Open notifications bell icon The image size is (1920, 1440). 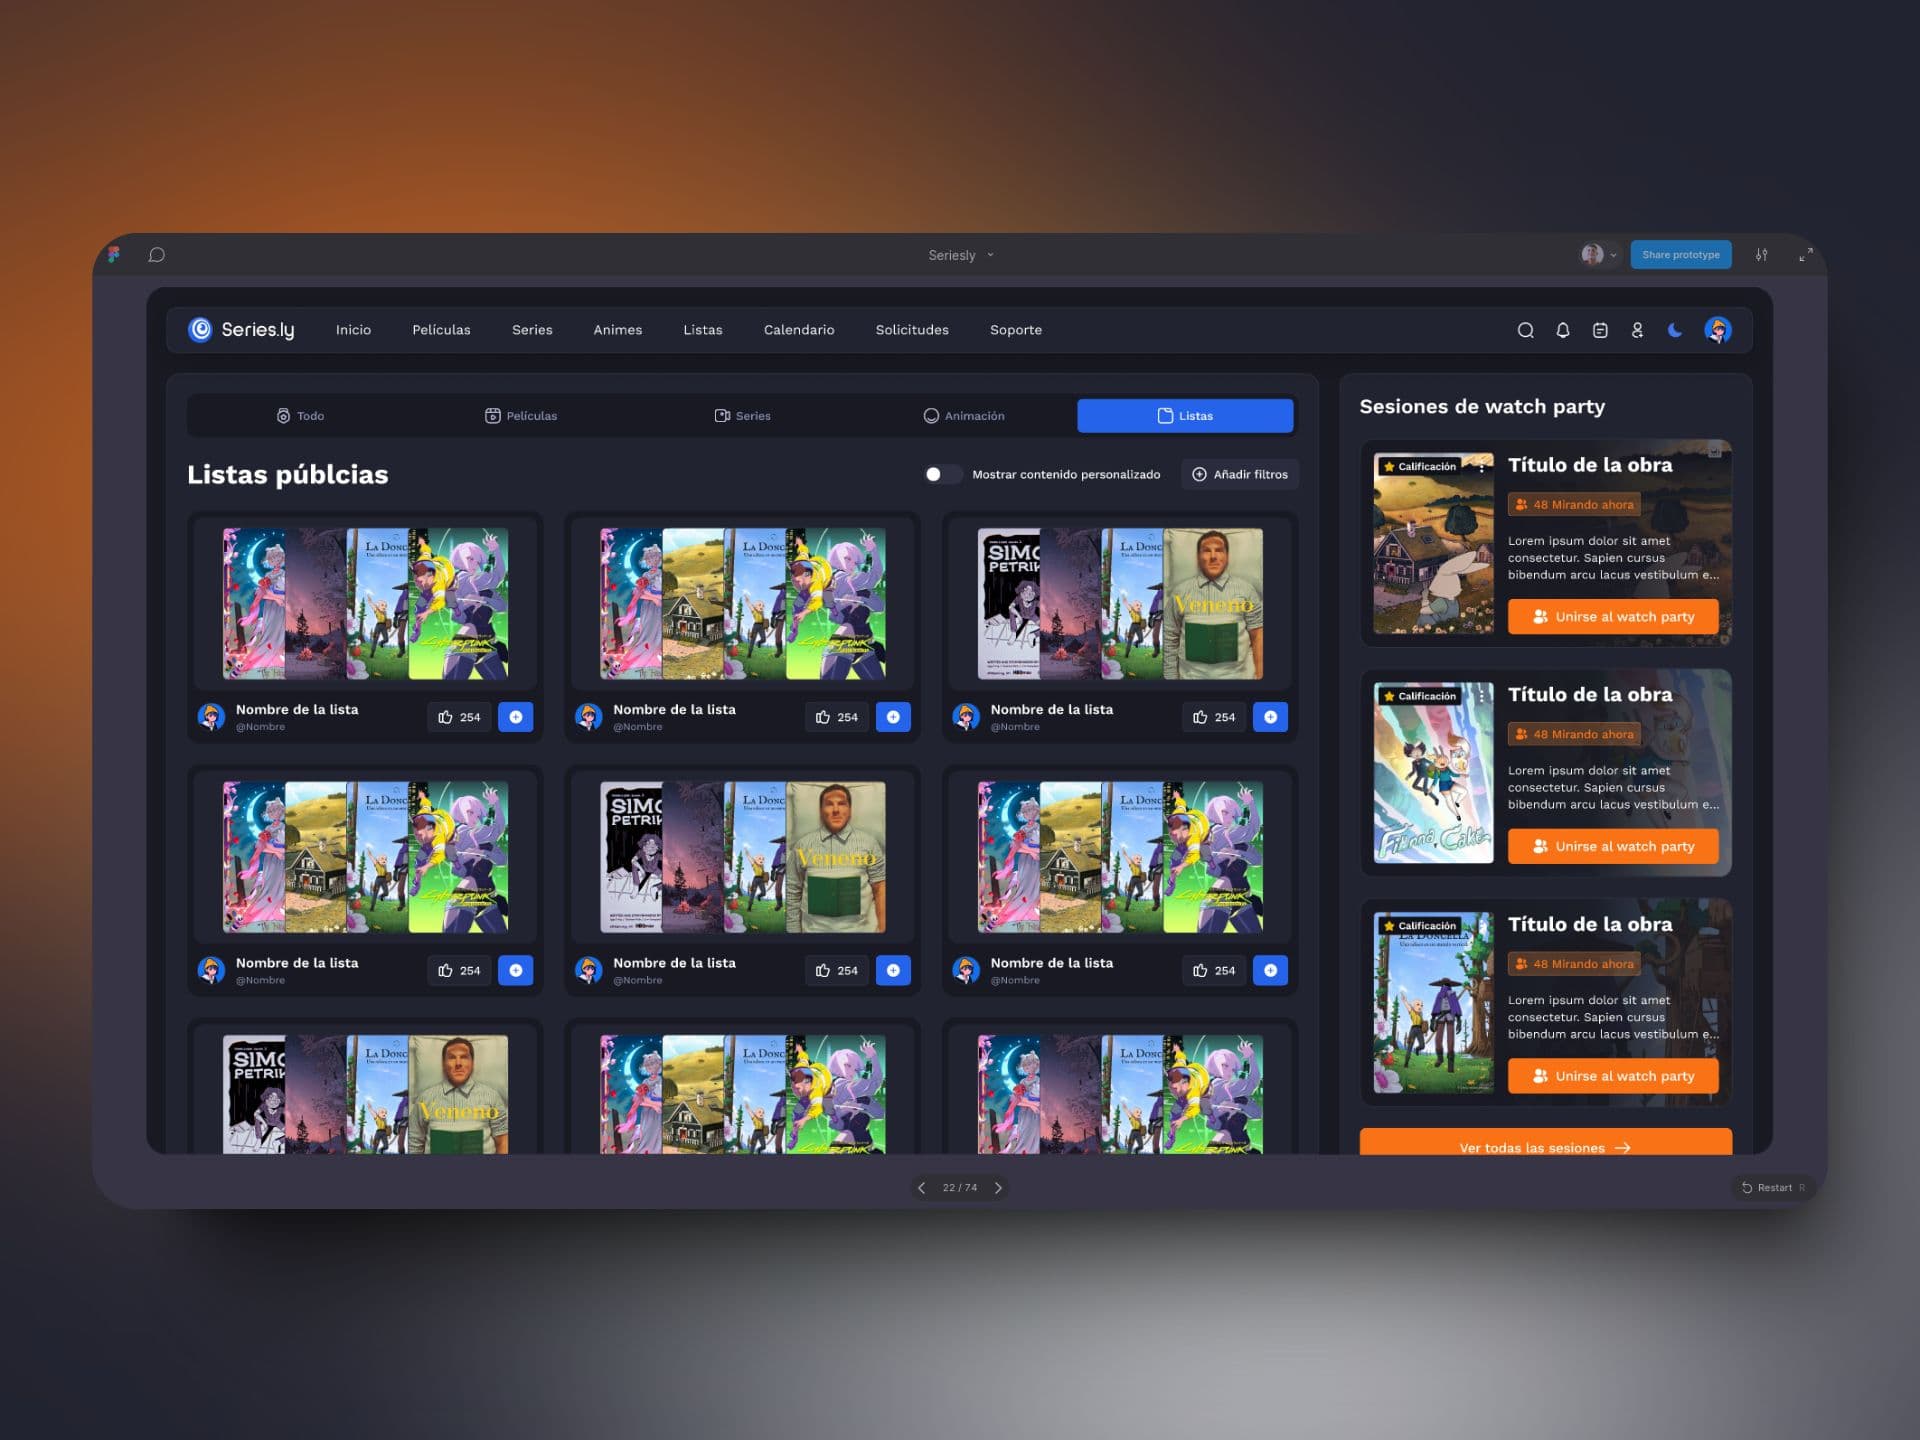(x=1563, y=330)
